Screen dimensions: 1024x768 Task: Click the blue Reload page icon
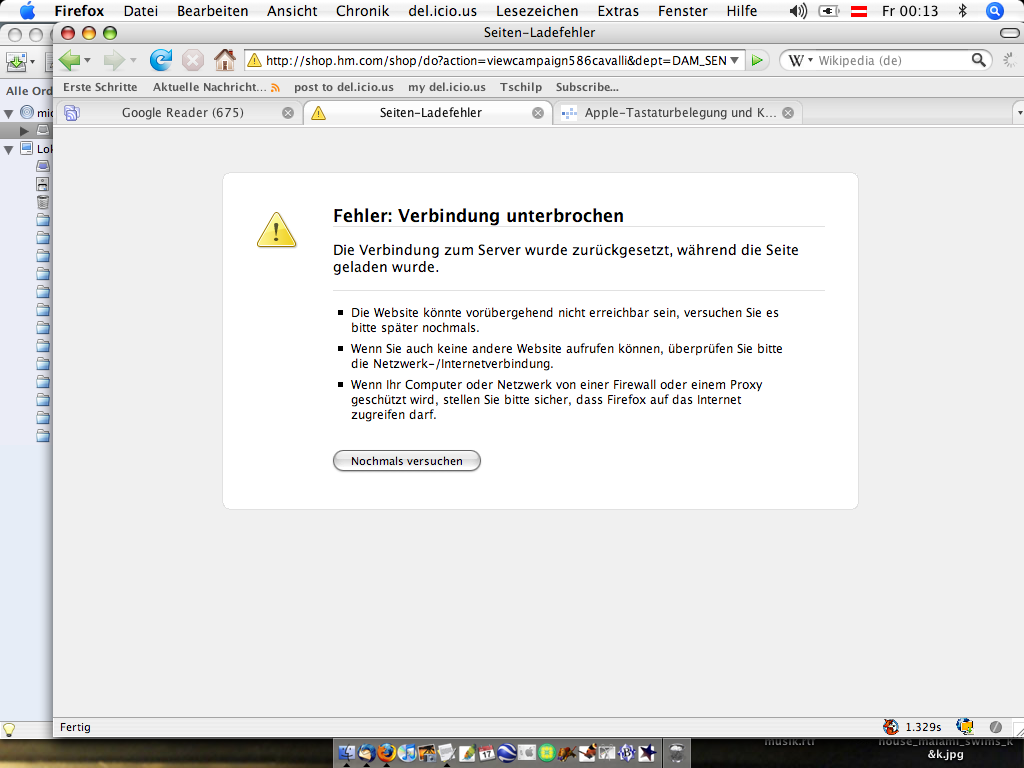pyautogui.click(x=160, y=61)
